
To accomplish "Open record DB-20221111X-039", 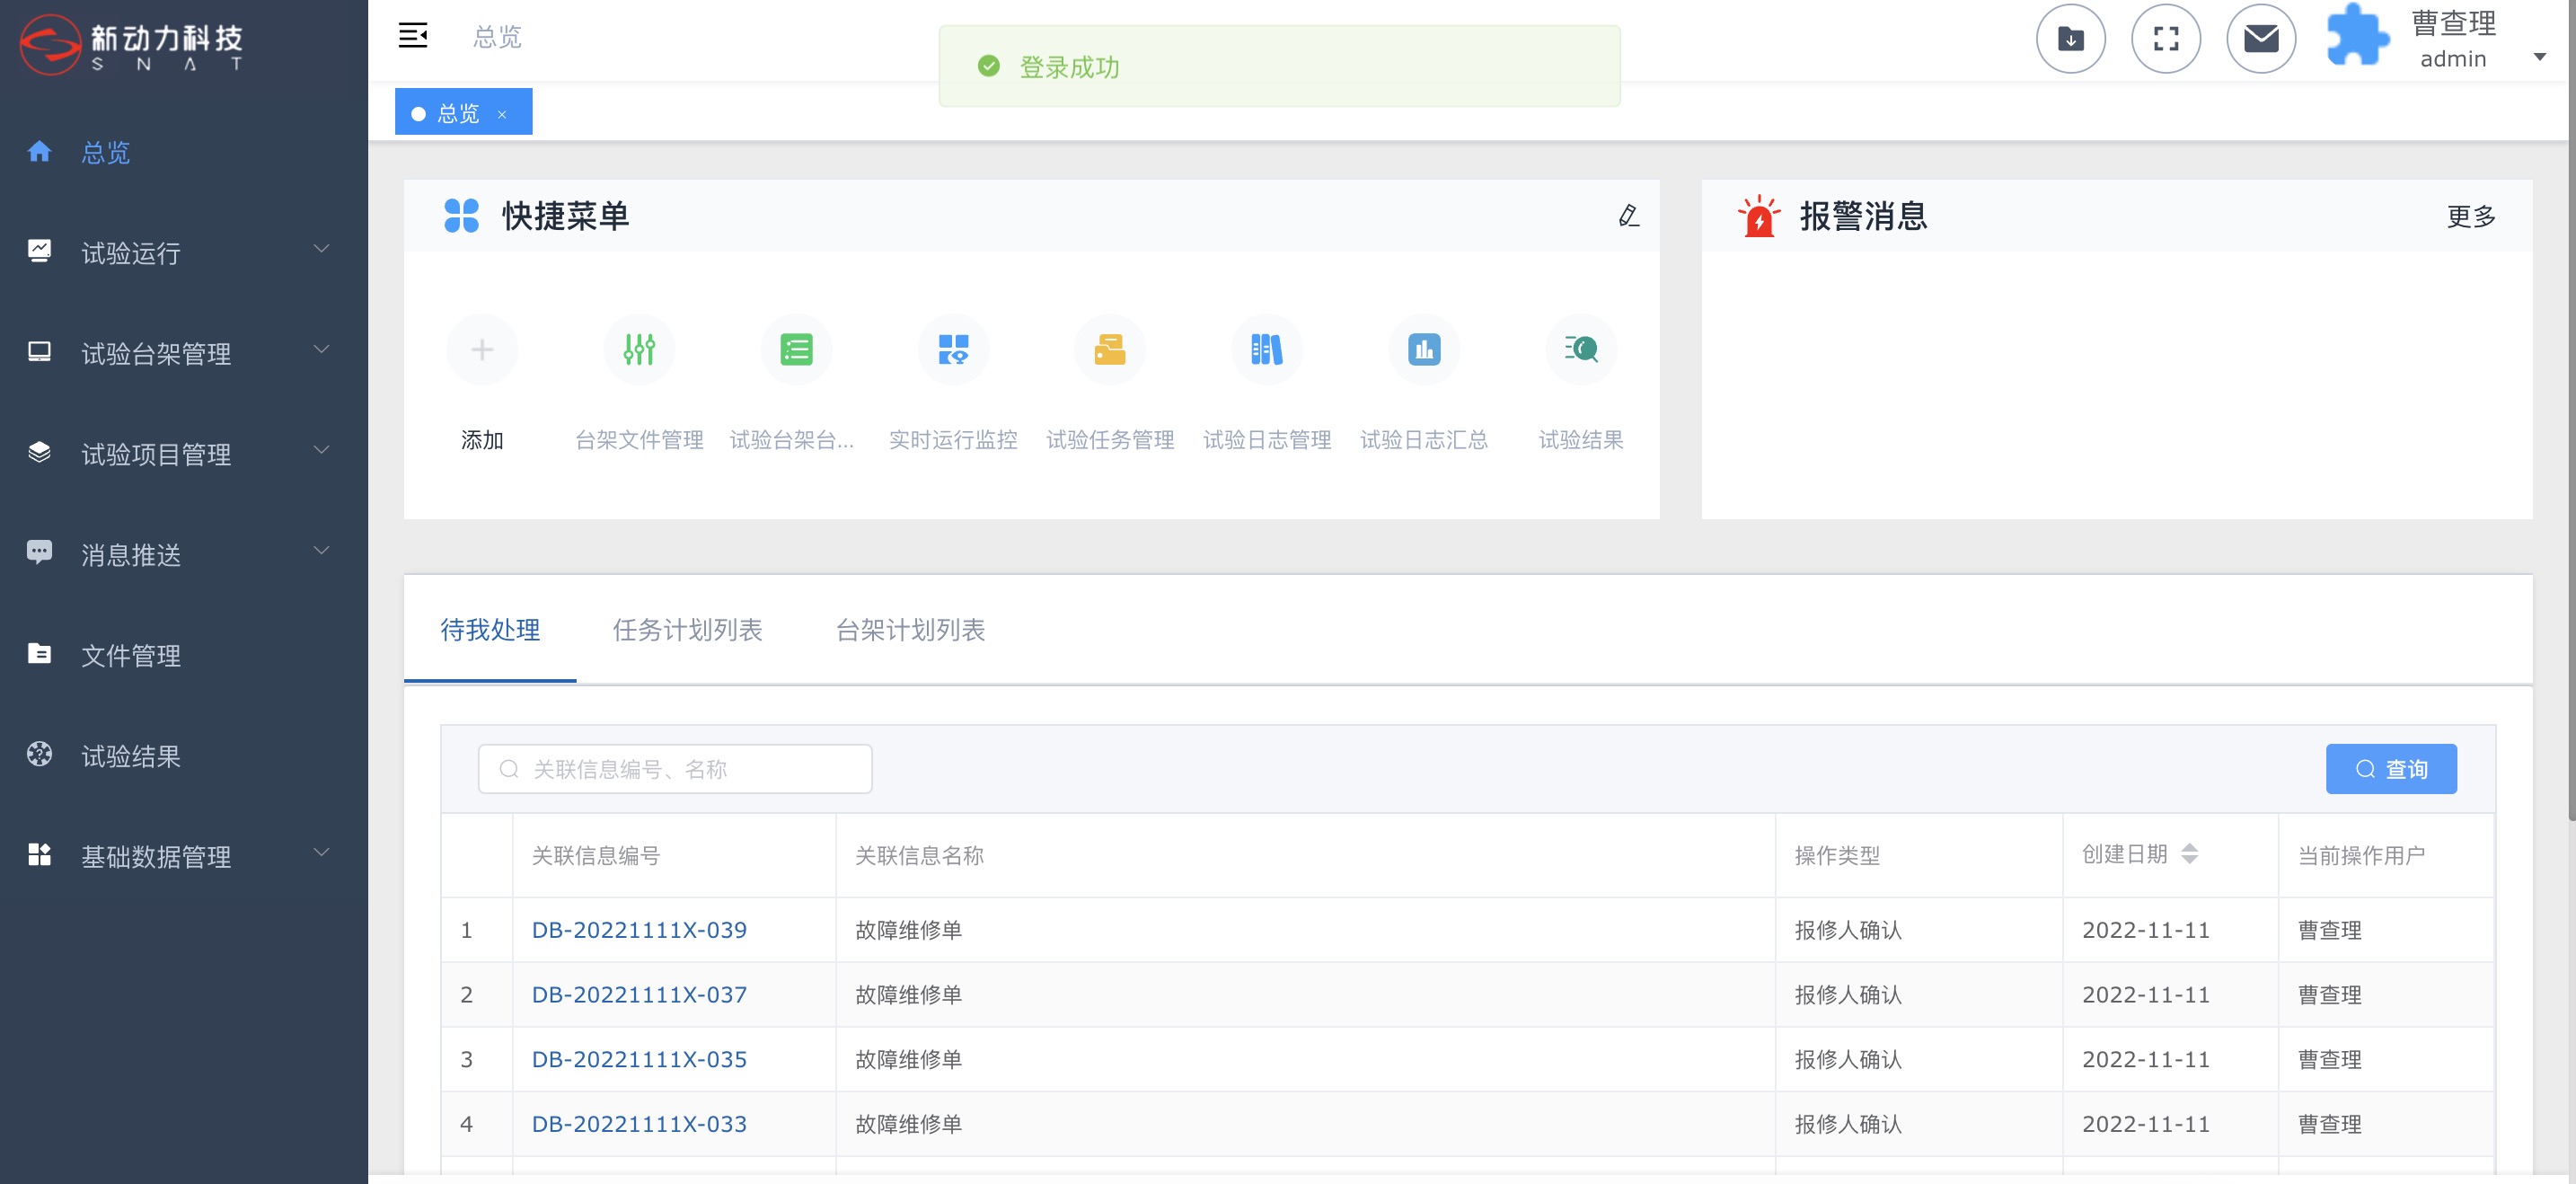I will pos(639,930).
